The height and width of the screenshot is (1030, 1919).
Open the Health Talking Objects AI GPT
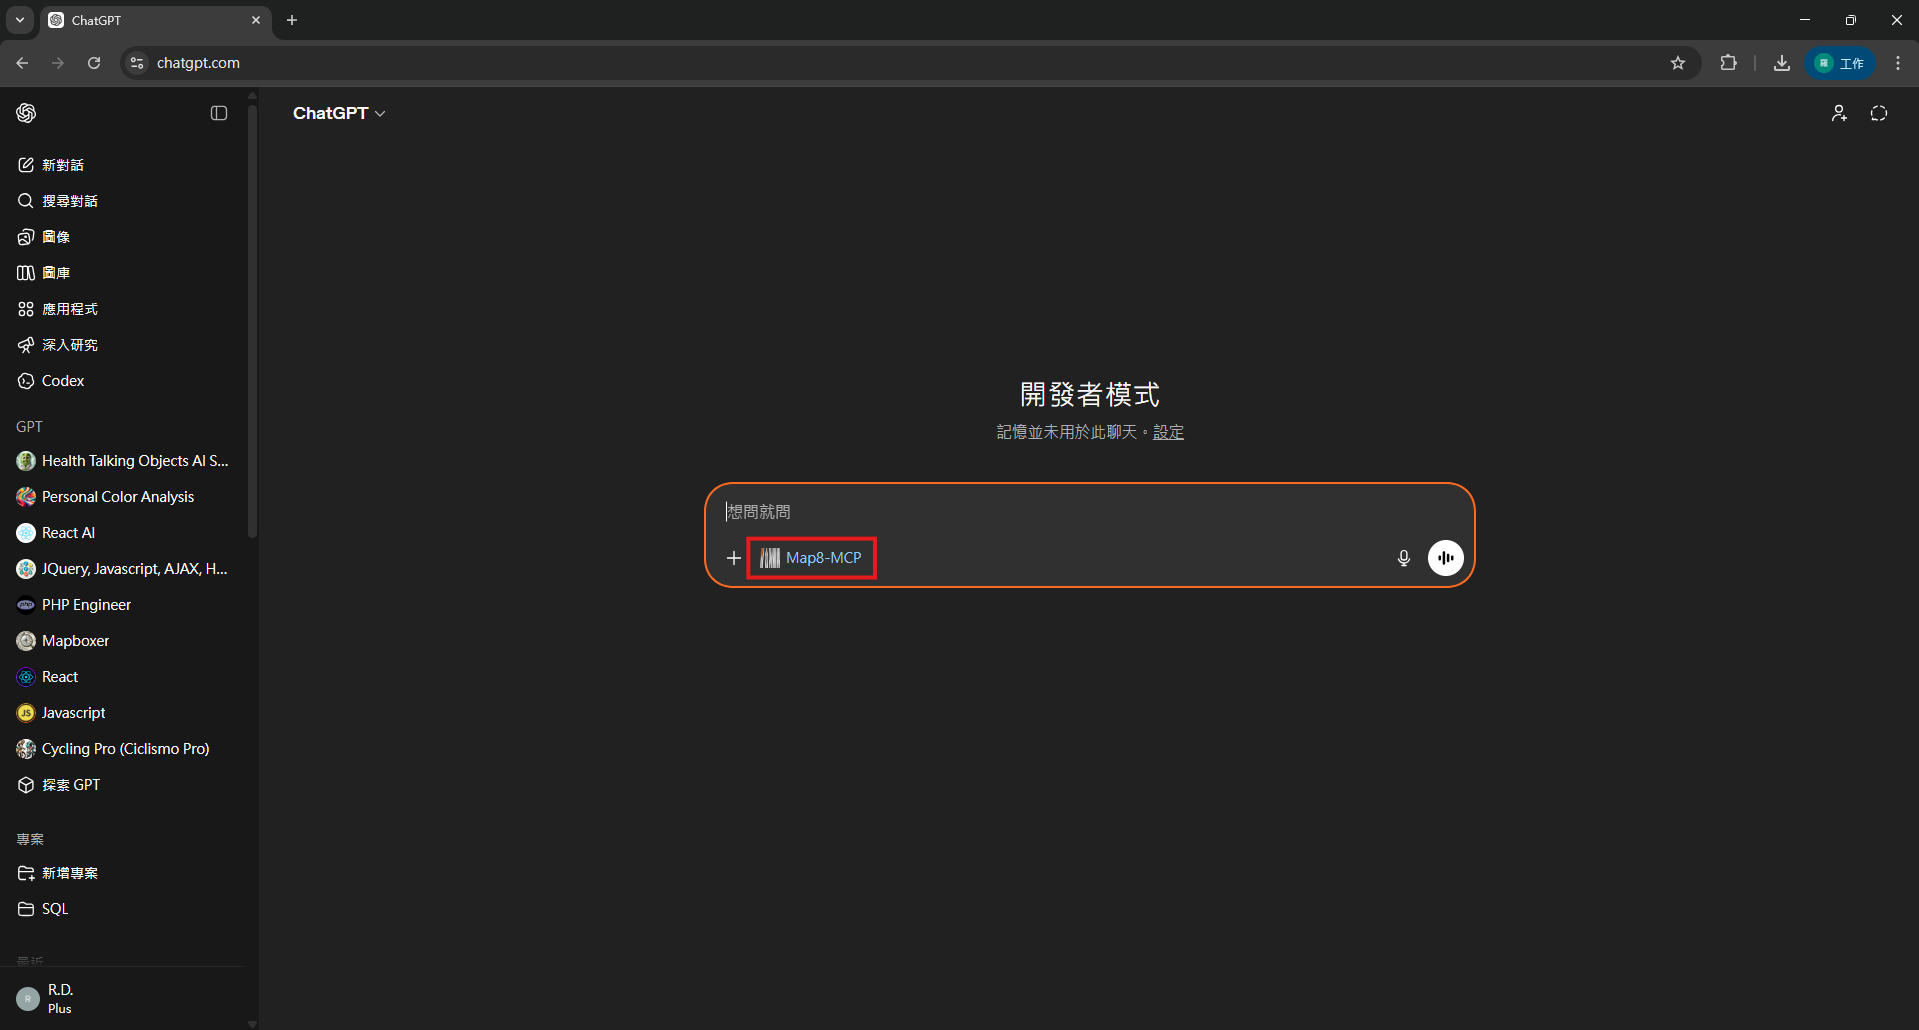coord(123,461)
